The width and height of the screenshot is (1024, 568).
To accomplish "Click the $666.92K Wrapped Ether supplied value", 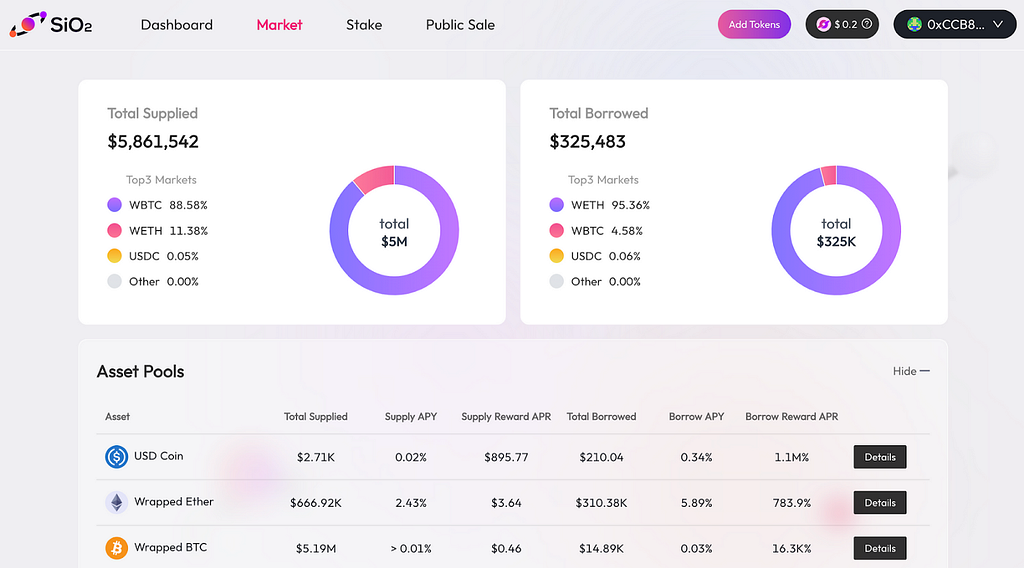I will 315,503.
